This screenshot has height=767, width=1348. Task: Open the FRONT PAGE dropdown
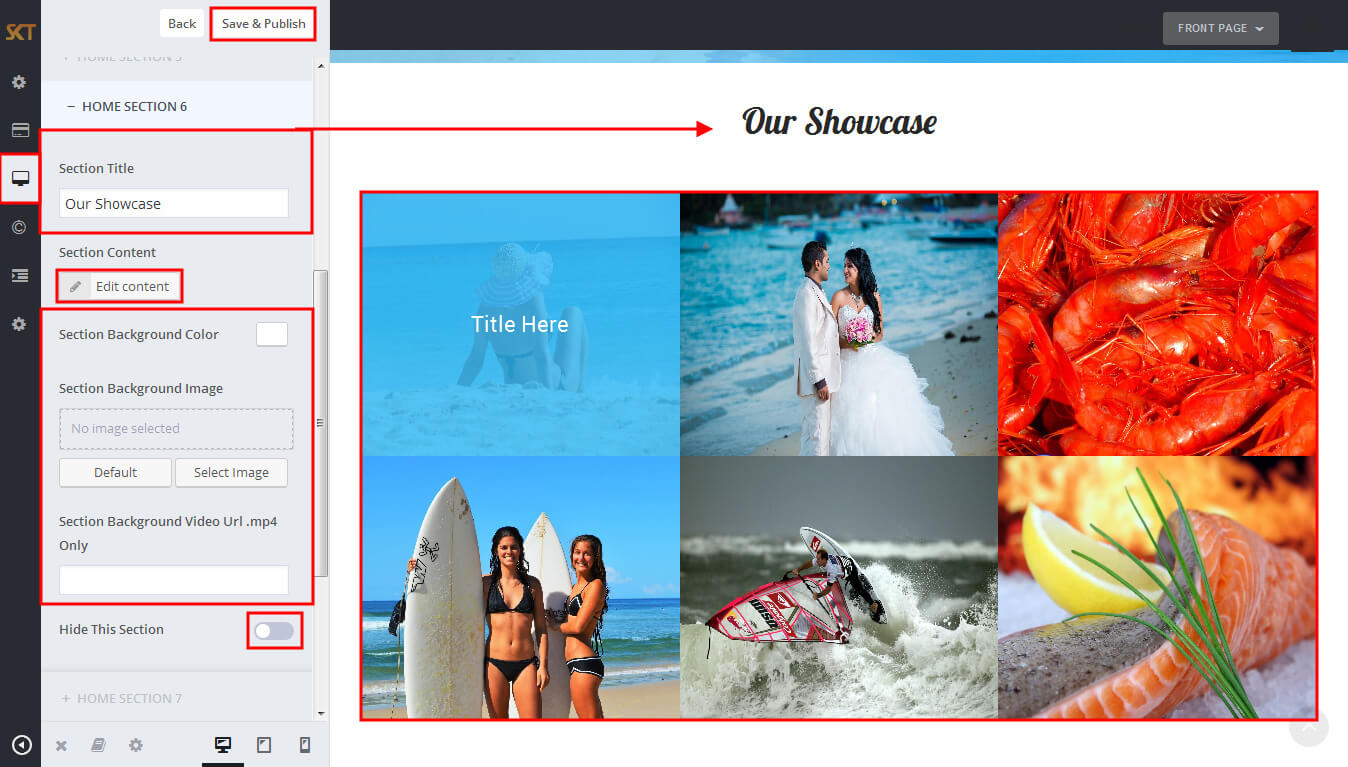1220,28
